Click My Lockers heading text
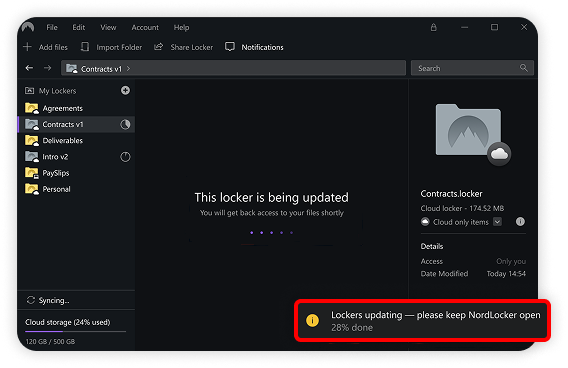 pos(57,91)
